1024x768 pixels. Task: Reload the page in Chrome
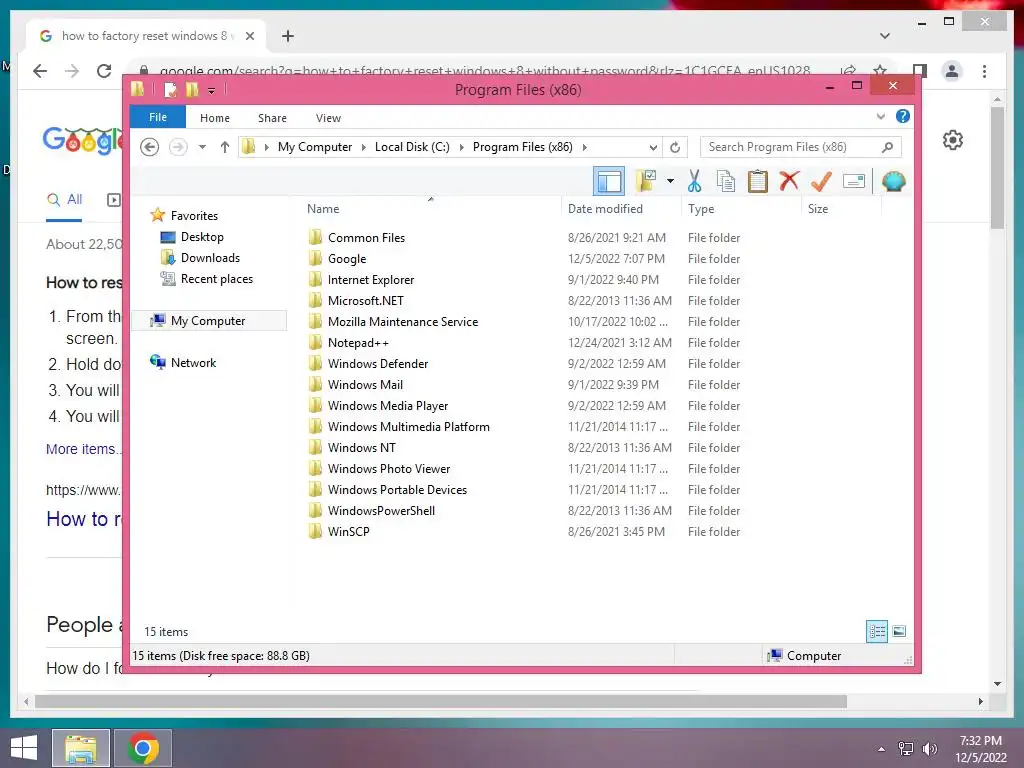[x=104, y=71]
